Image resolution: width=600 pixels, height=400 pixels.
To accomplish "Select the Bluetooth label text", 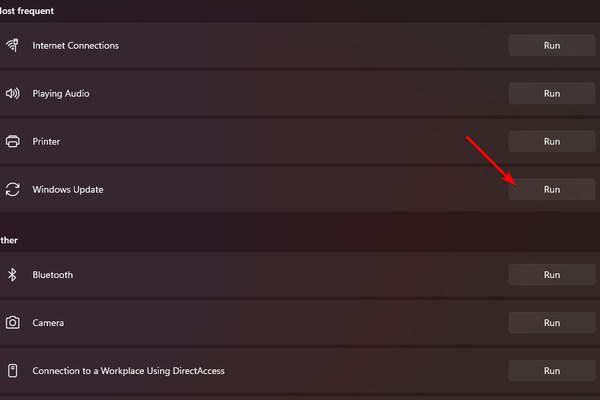I will [x=52, y=275].
